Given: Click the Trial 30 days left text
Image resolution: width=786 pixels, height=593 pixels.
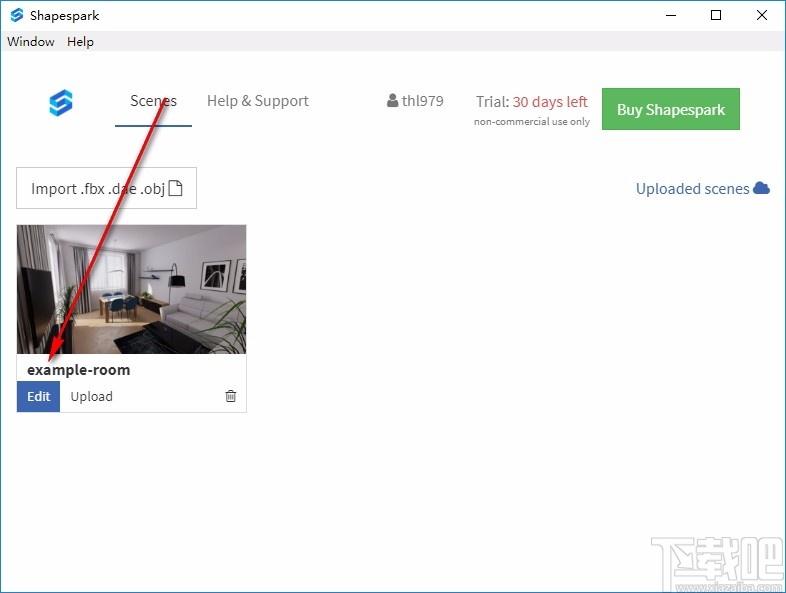Looking at the screenshot, I should (x=531, y=102).
